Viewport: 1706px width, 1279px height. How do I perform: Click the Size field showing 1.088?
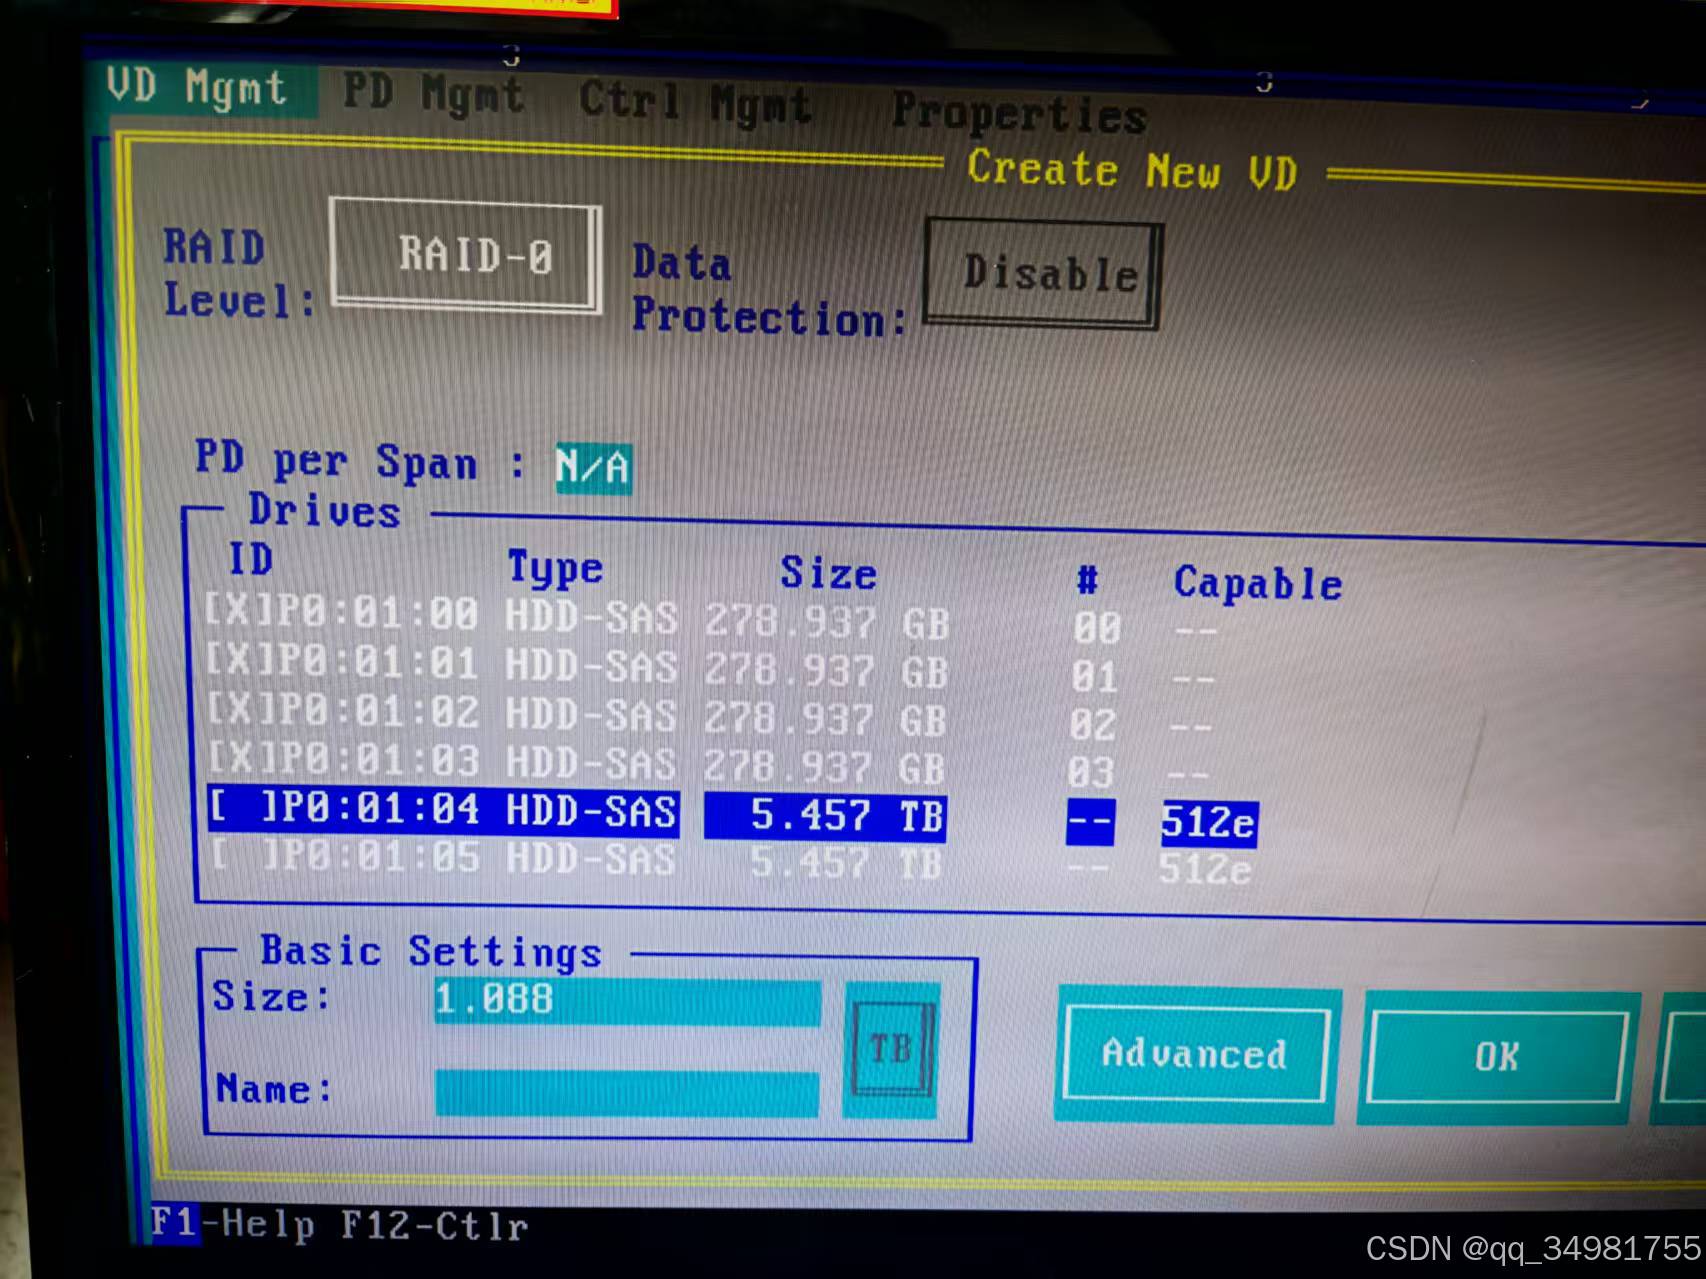628,1000
